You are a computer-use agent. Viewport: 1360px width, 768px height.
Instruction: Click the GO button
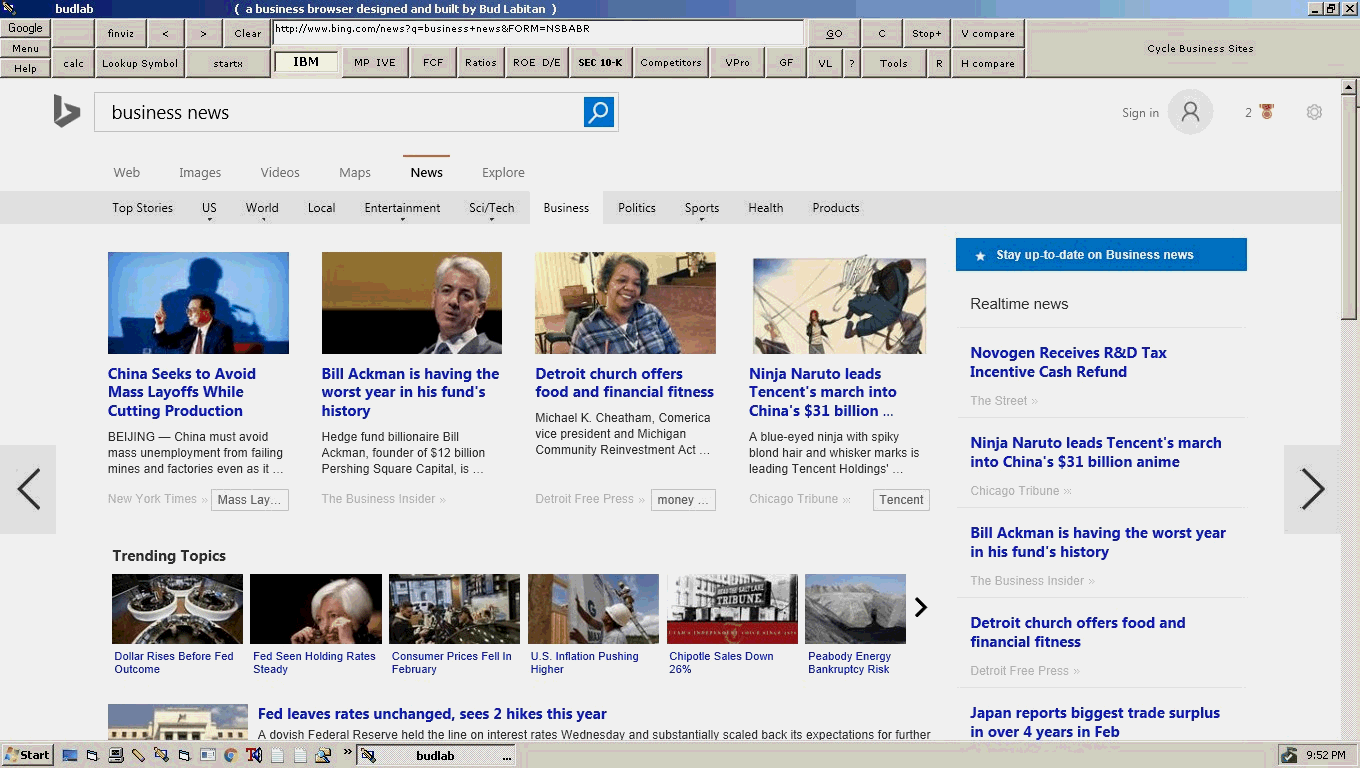pos(834,33)
